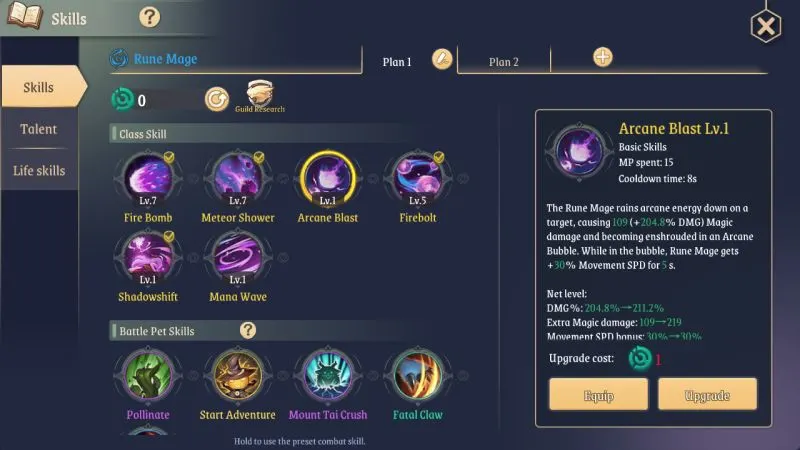Rename Plan 1 using the pencil icon
This screenshot has height=450, width=800.
coord(442,59)
